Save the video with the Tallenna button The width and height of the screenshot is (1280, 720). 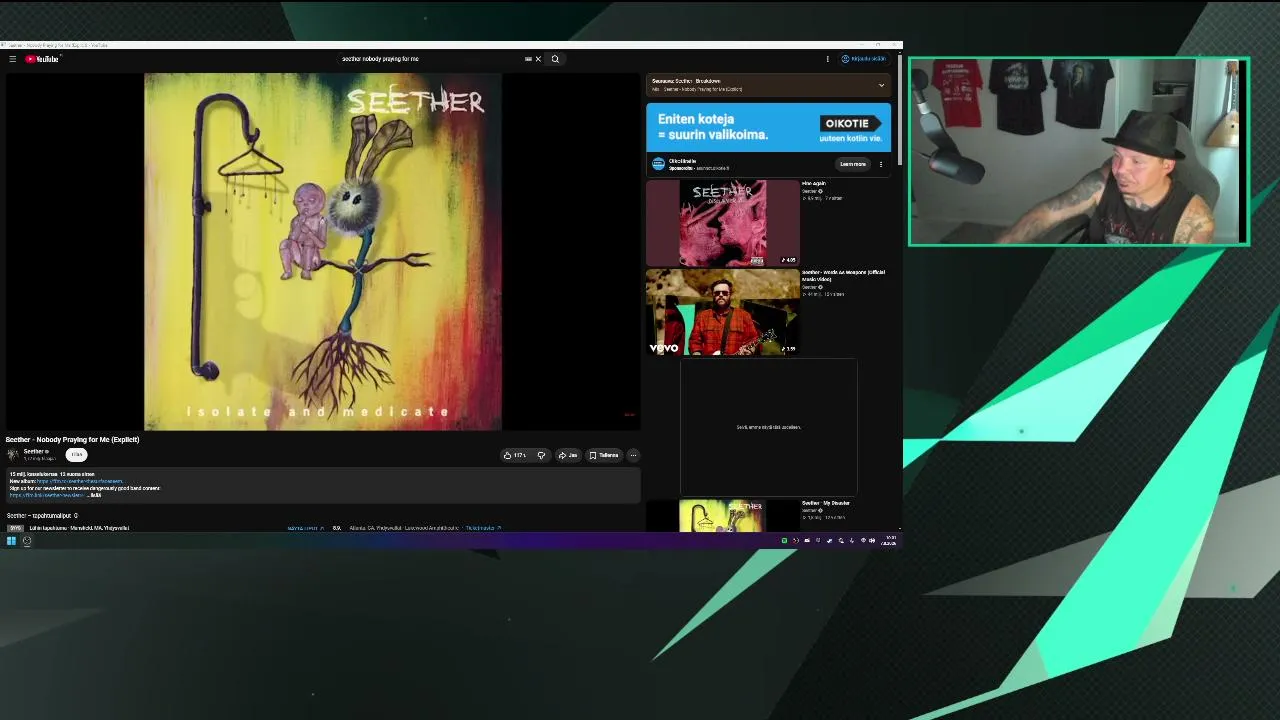point(604,455)
